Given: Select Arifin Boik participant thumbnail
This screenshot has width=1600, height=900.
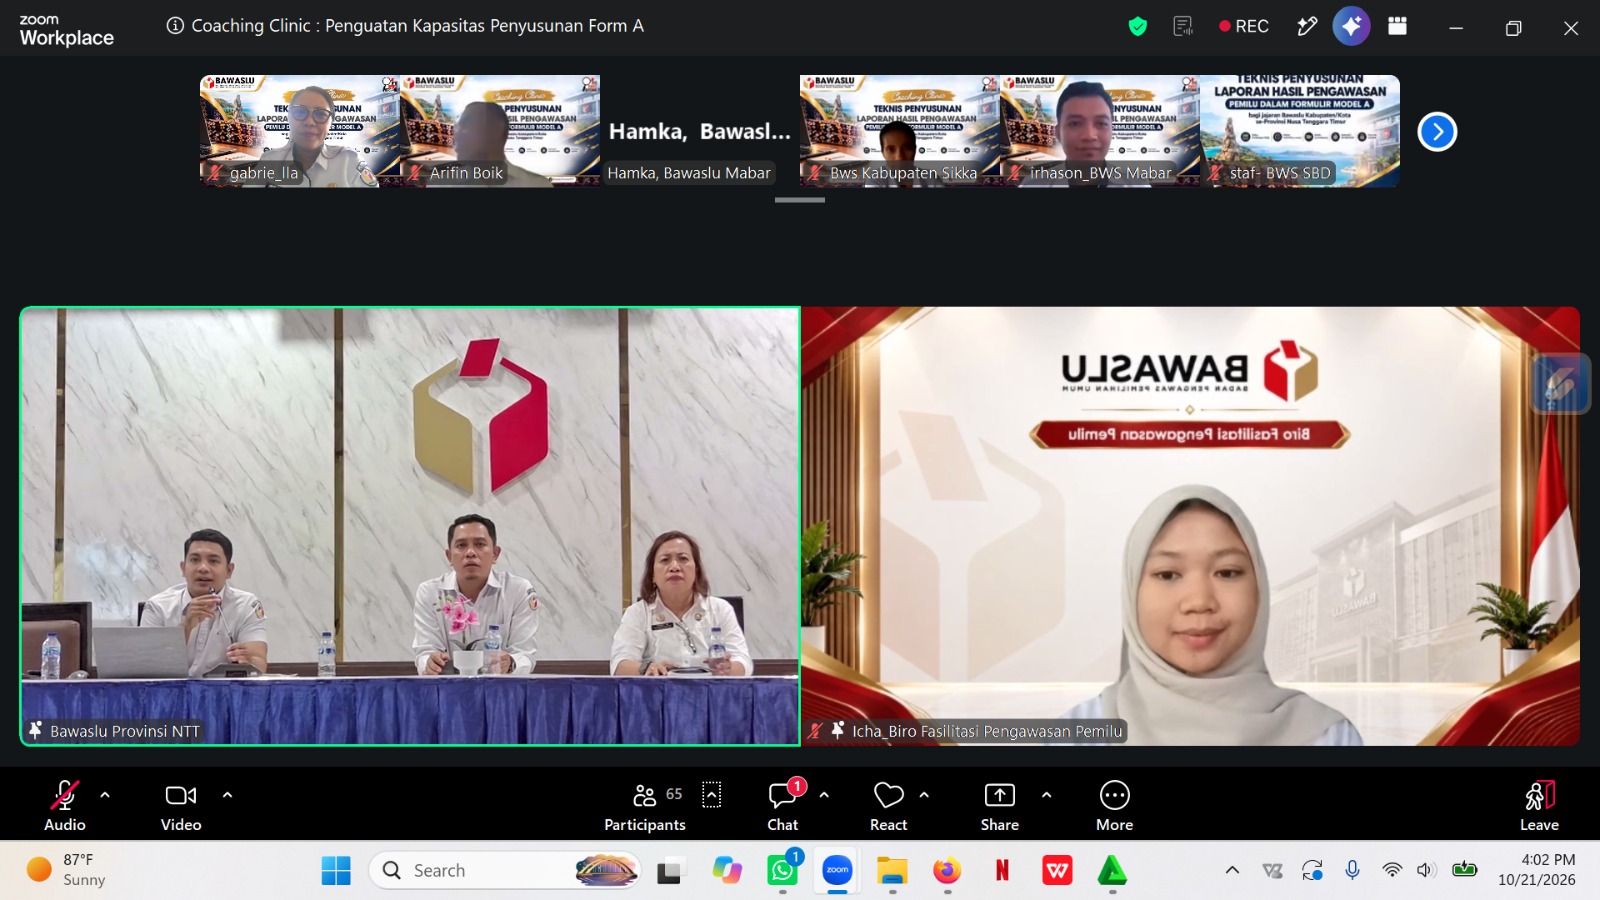Looking at the screenshot, I should point(500,131).
